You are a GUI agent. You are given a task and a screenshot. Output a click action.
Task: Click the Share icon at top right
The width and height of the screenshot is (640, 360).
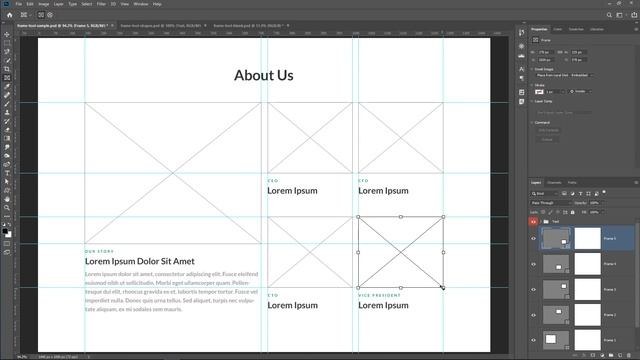tap(634, 15)
